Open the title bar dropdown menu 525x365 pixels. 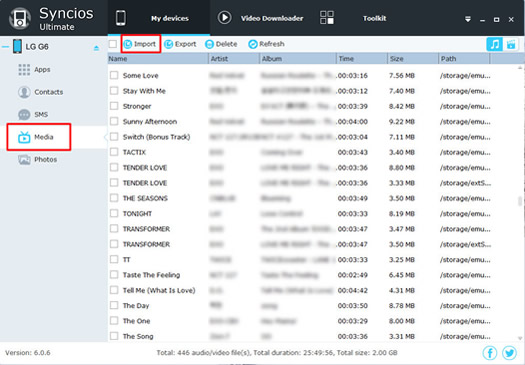point(468,19)
